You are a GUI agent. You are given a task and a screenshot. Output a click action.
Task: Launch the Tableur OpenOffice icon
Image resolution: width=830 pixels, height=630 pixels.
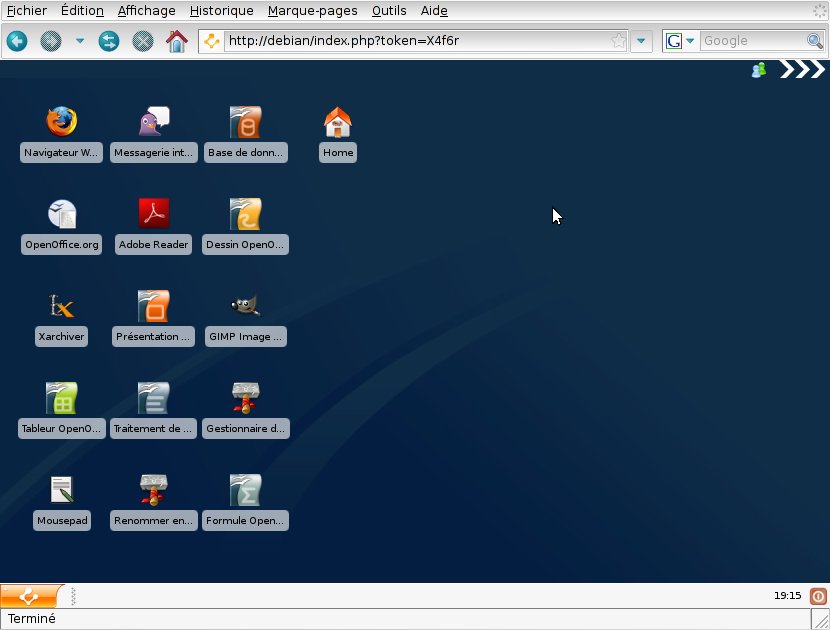(61, 398)
